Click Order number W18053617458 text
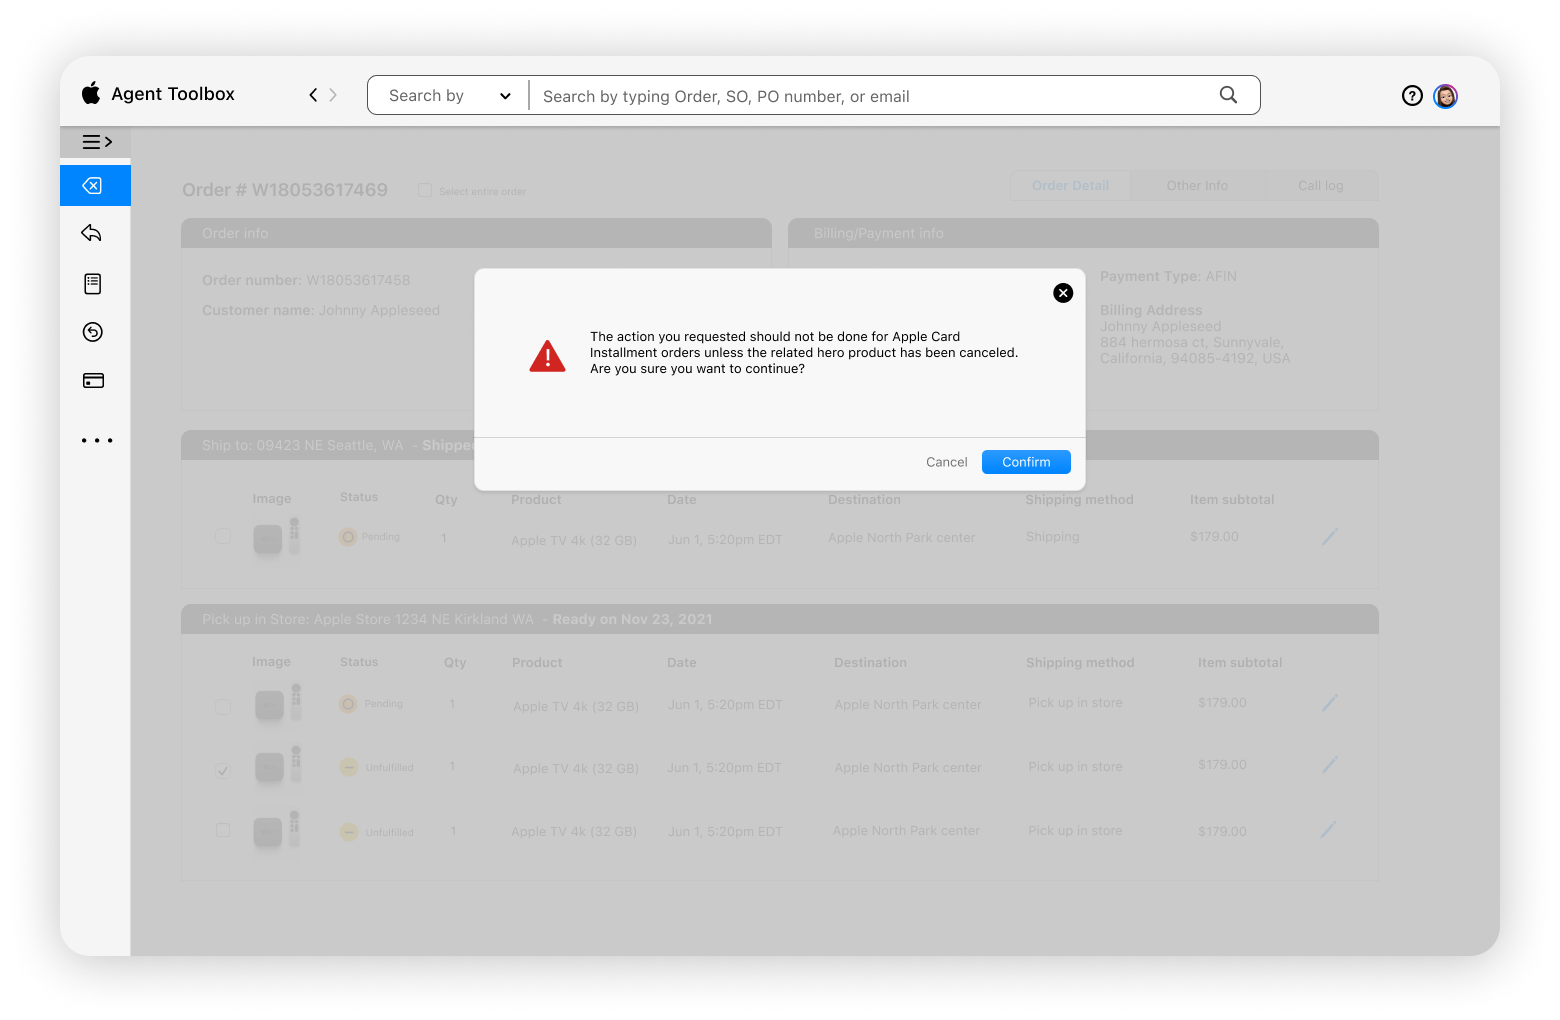 coord(306,280)
